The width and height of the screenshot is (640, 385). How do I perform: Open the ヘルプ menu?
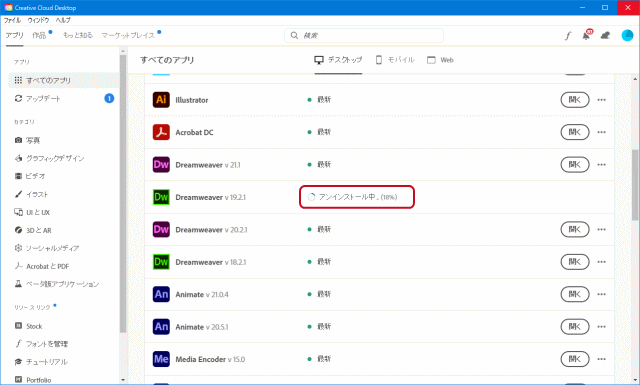click(63, 20)
